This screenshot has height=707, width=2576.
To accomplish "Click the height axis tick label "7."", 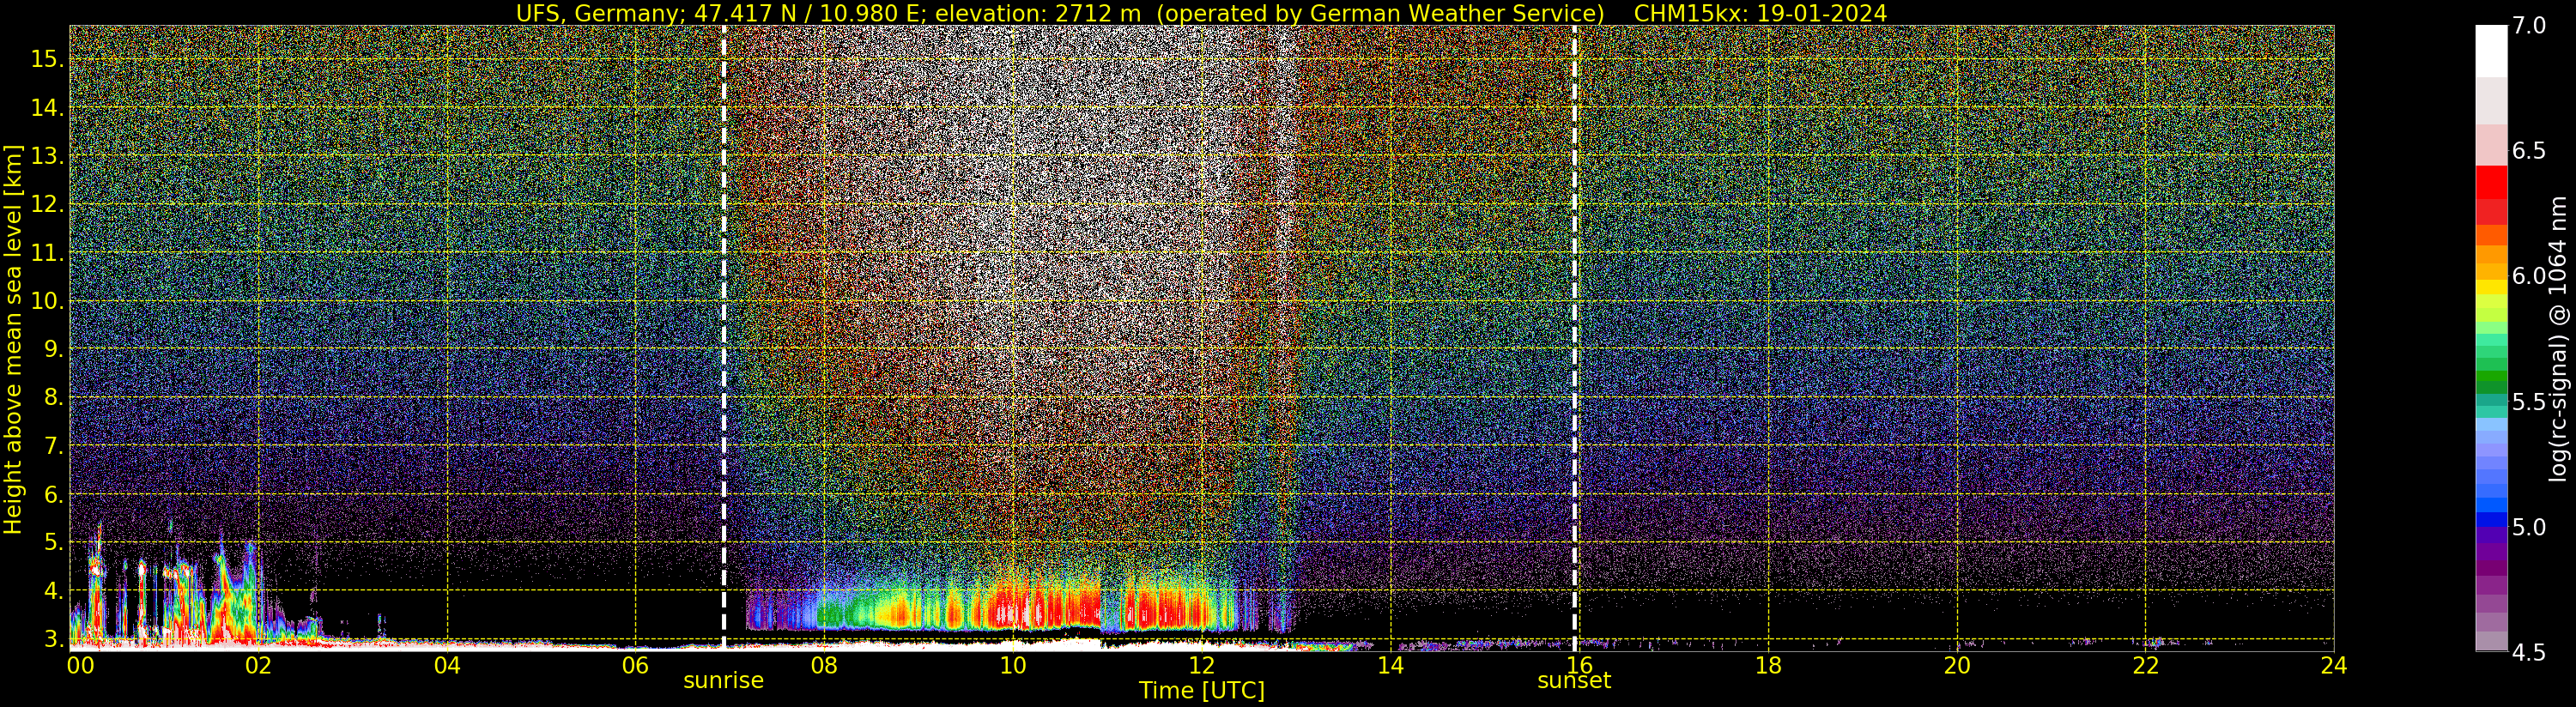I will pyautogui.click(x=54, y=446).
